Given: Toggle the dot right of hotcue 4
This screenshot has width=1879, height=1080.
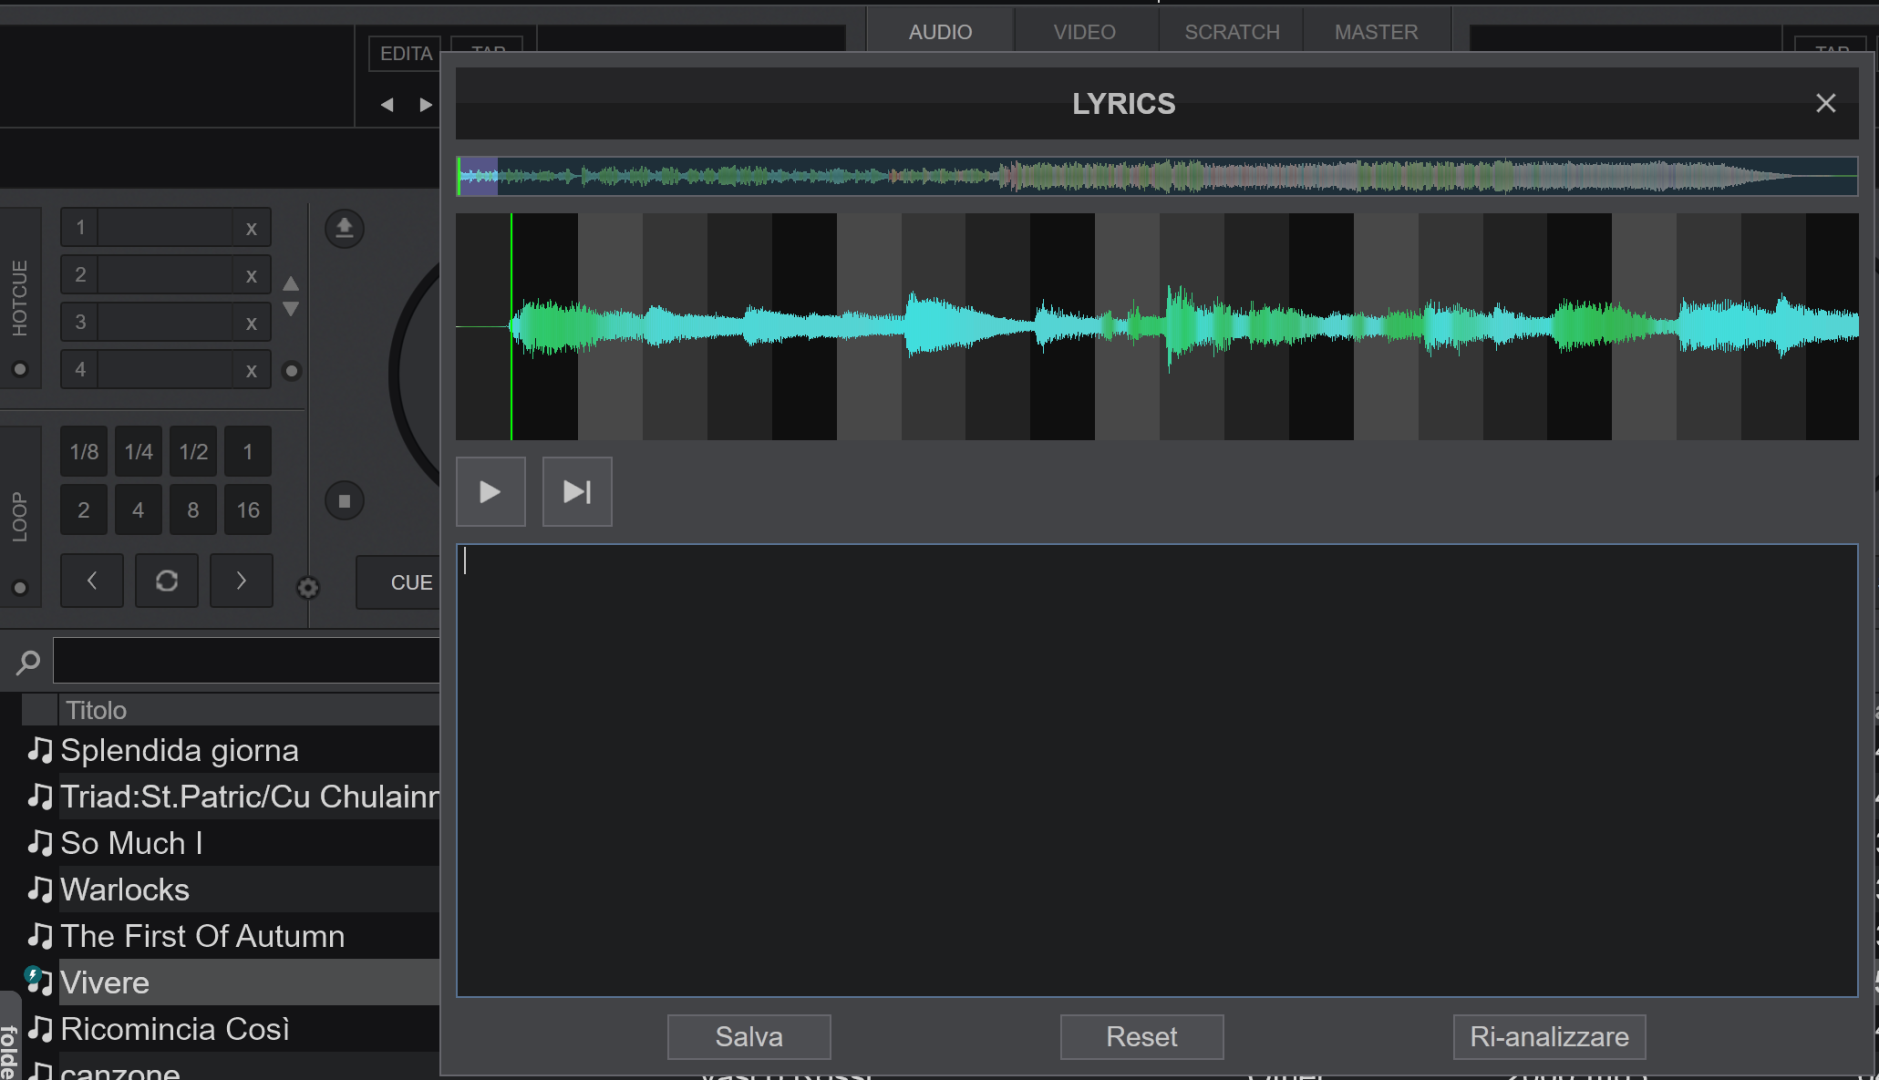Looking at the screenshot, I should tap(291, 371).
